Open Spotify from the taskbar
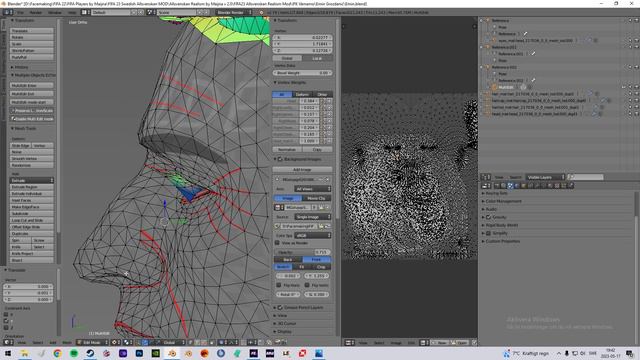 tap(74, 353)
